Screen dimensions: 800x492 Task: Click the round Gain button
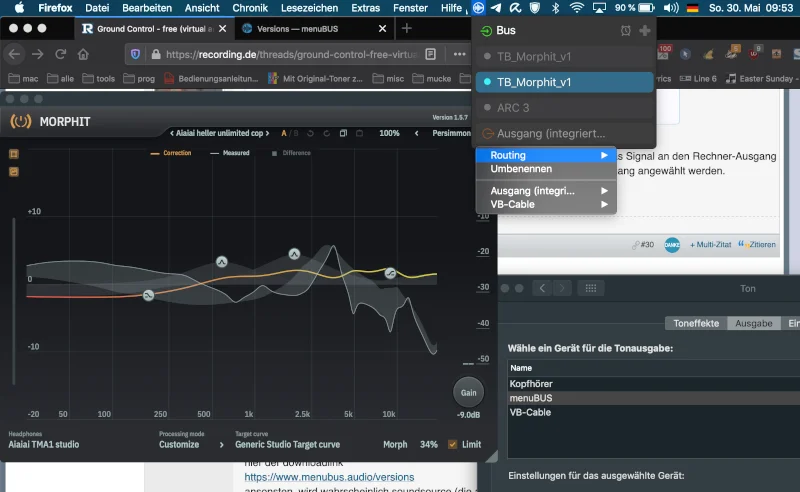click(x=468, y=392)
